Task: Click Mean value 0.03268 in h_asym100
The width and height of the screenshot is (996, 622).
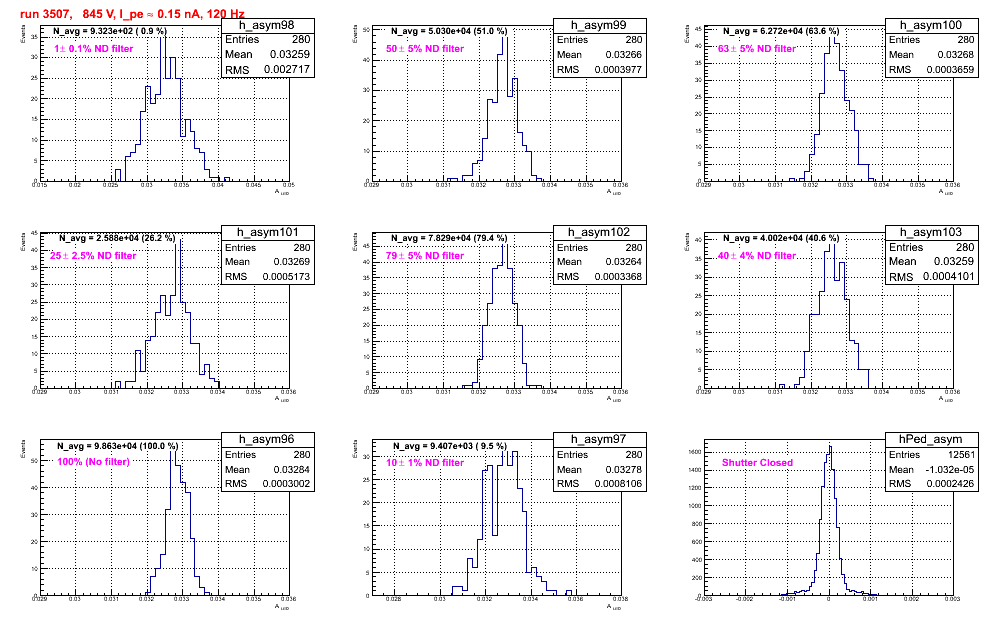Action: pyautogui.click(x=955, y=55)
